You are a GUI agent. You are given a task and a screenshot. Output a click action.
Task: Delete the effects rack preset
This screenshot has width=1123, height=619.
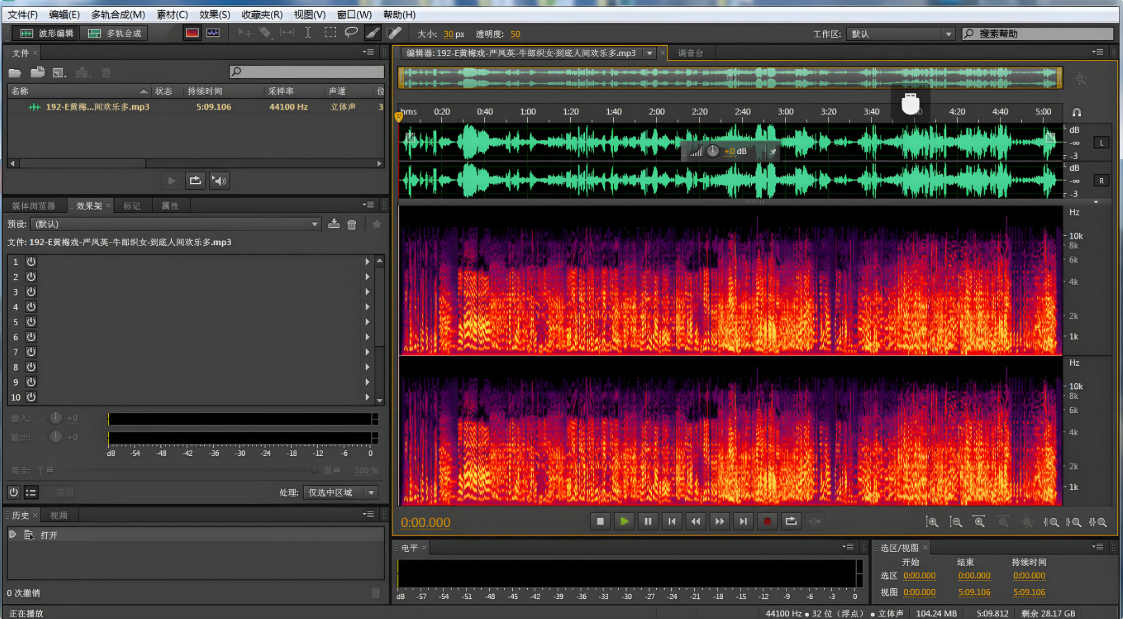tap(352, 224)
